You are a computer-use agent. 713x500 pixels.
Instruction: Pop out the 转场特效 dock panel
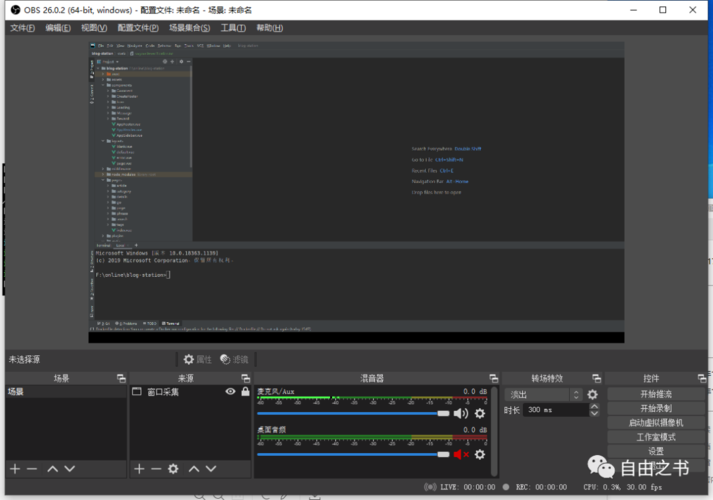point(597,378)
